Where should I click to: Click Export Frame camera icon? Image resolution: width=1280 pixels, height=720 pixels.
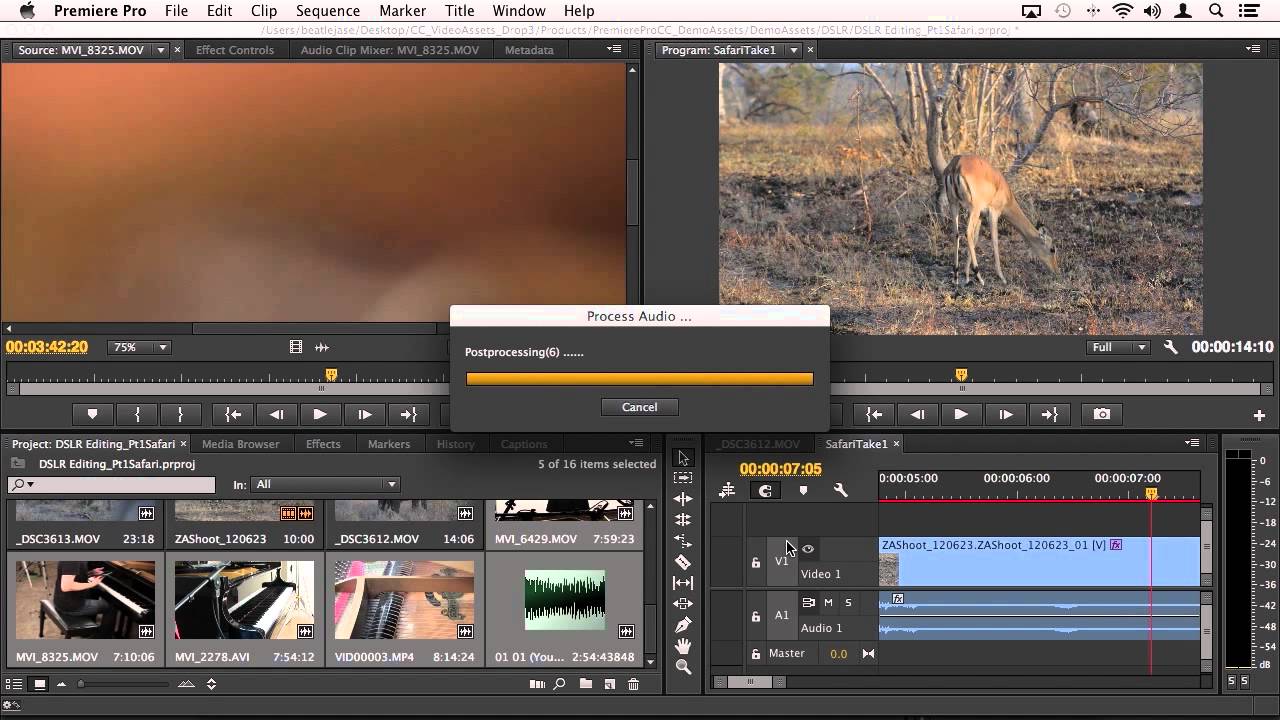1101,414
